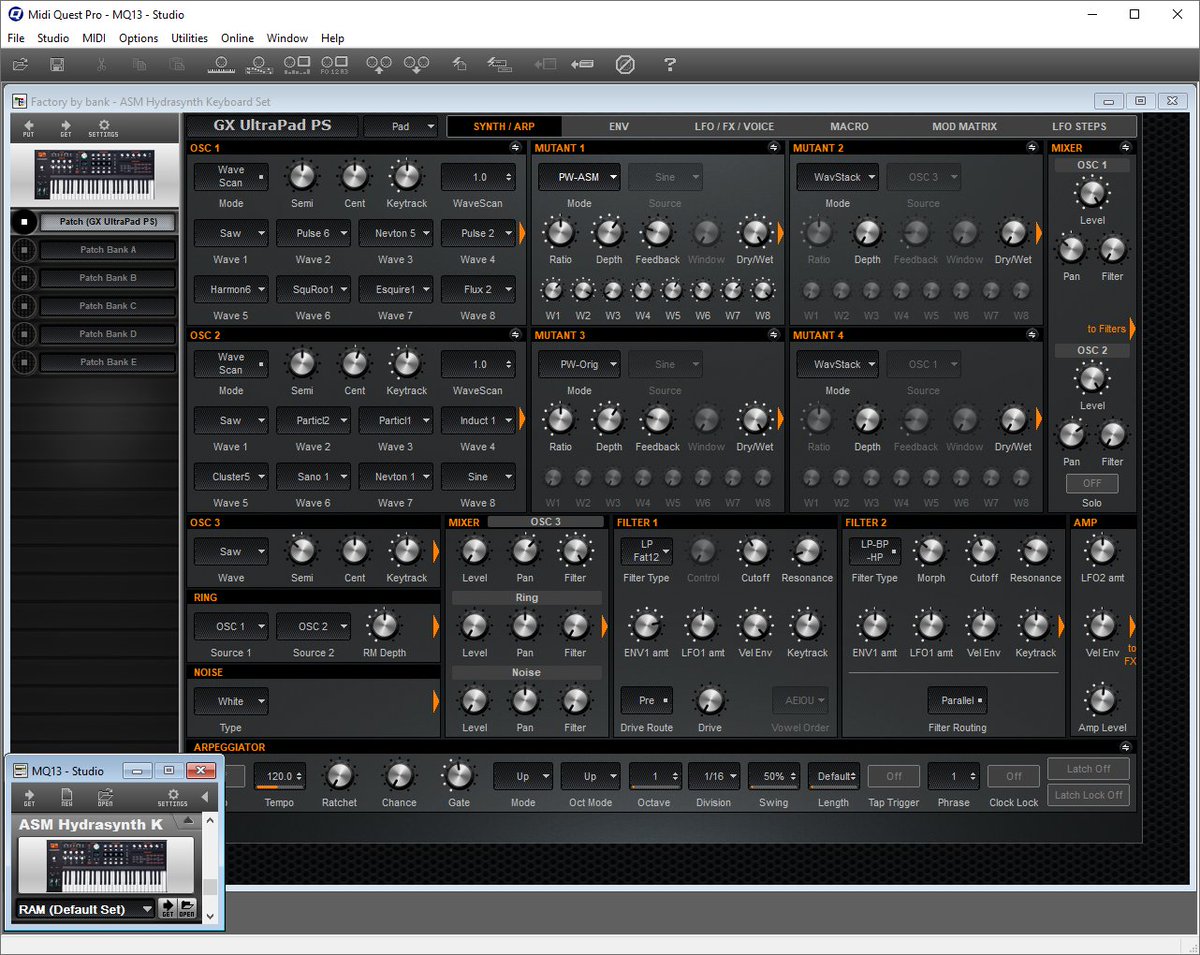Click GET button beside RAM (Default Set)

pyautogui.click(x=168, y=909)
